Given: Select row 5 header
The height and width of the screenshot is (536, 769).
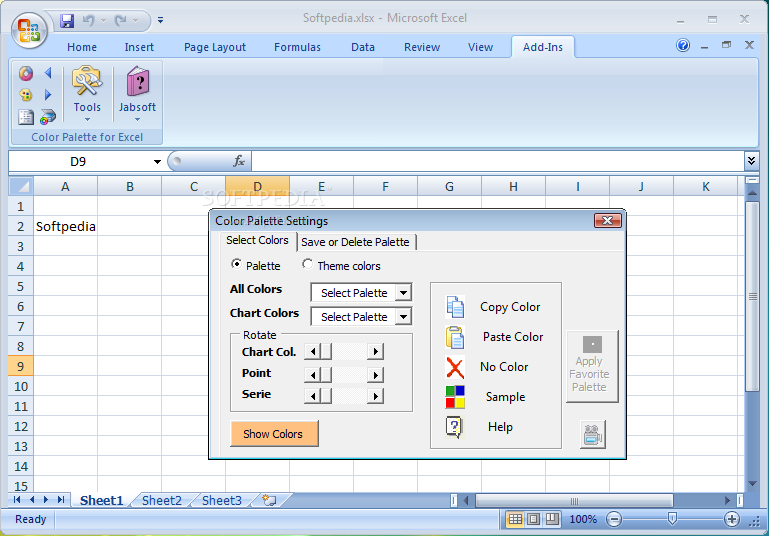Looking at the screenshot, I should point(21,286).
